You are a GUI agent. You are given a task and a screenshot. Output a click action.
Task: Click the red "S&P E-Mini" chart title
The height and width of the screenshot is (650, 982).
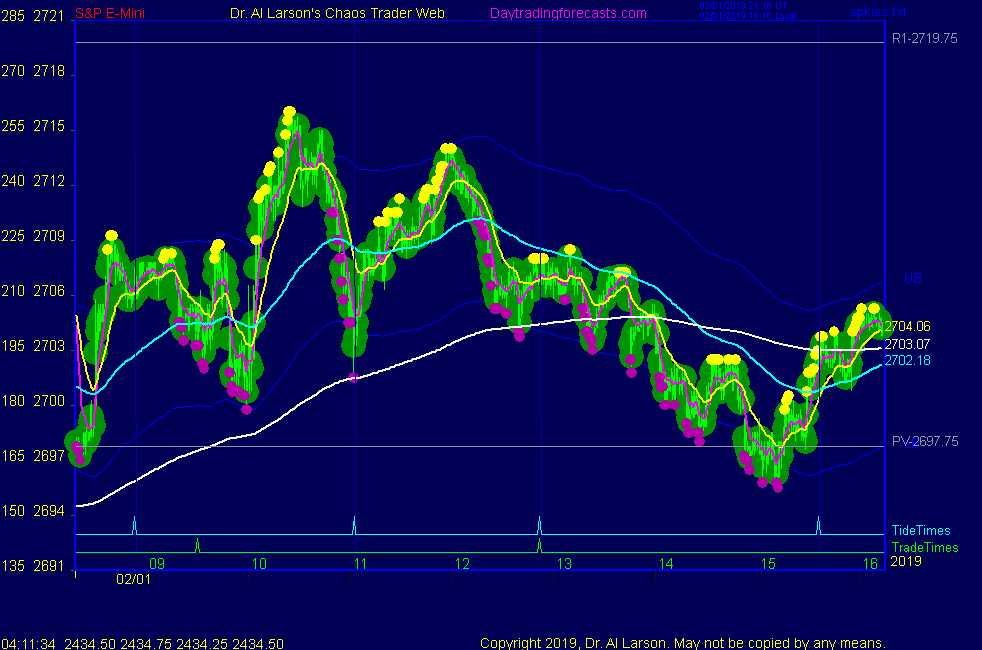[x=110, y=13]
